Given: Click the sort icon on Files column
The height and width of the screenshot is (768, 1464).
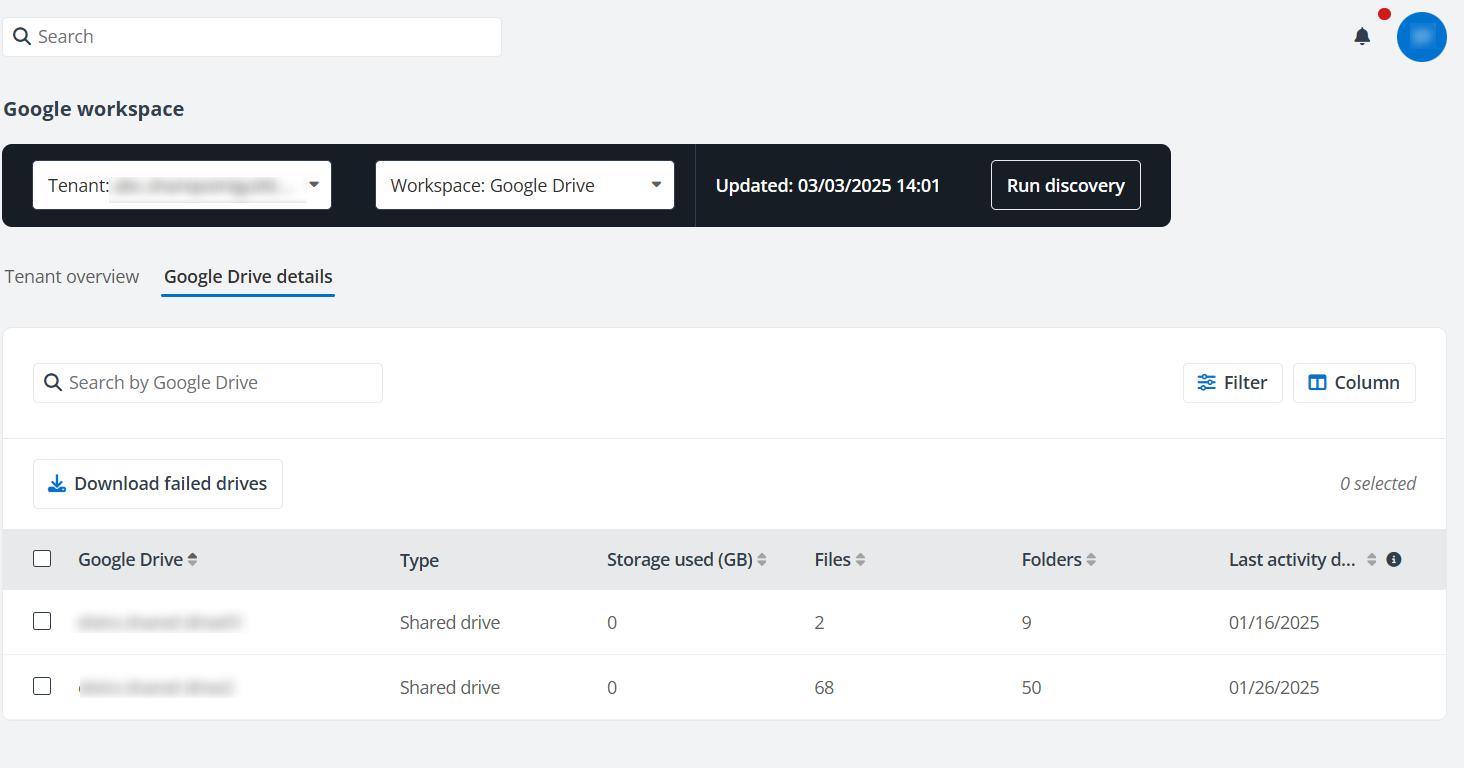Looking at the screenshot, I should pos(862,559).
